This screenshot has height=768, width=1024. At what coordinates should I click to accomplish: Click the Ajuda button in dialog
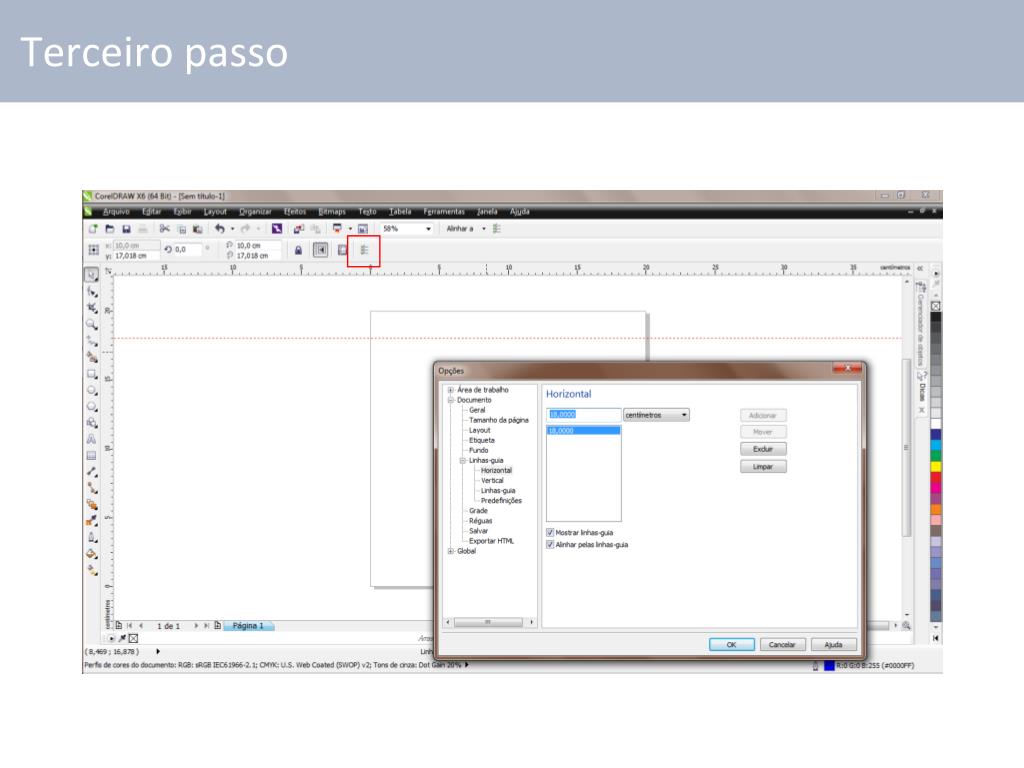pos(833,645)
